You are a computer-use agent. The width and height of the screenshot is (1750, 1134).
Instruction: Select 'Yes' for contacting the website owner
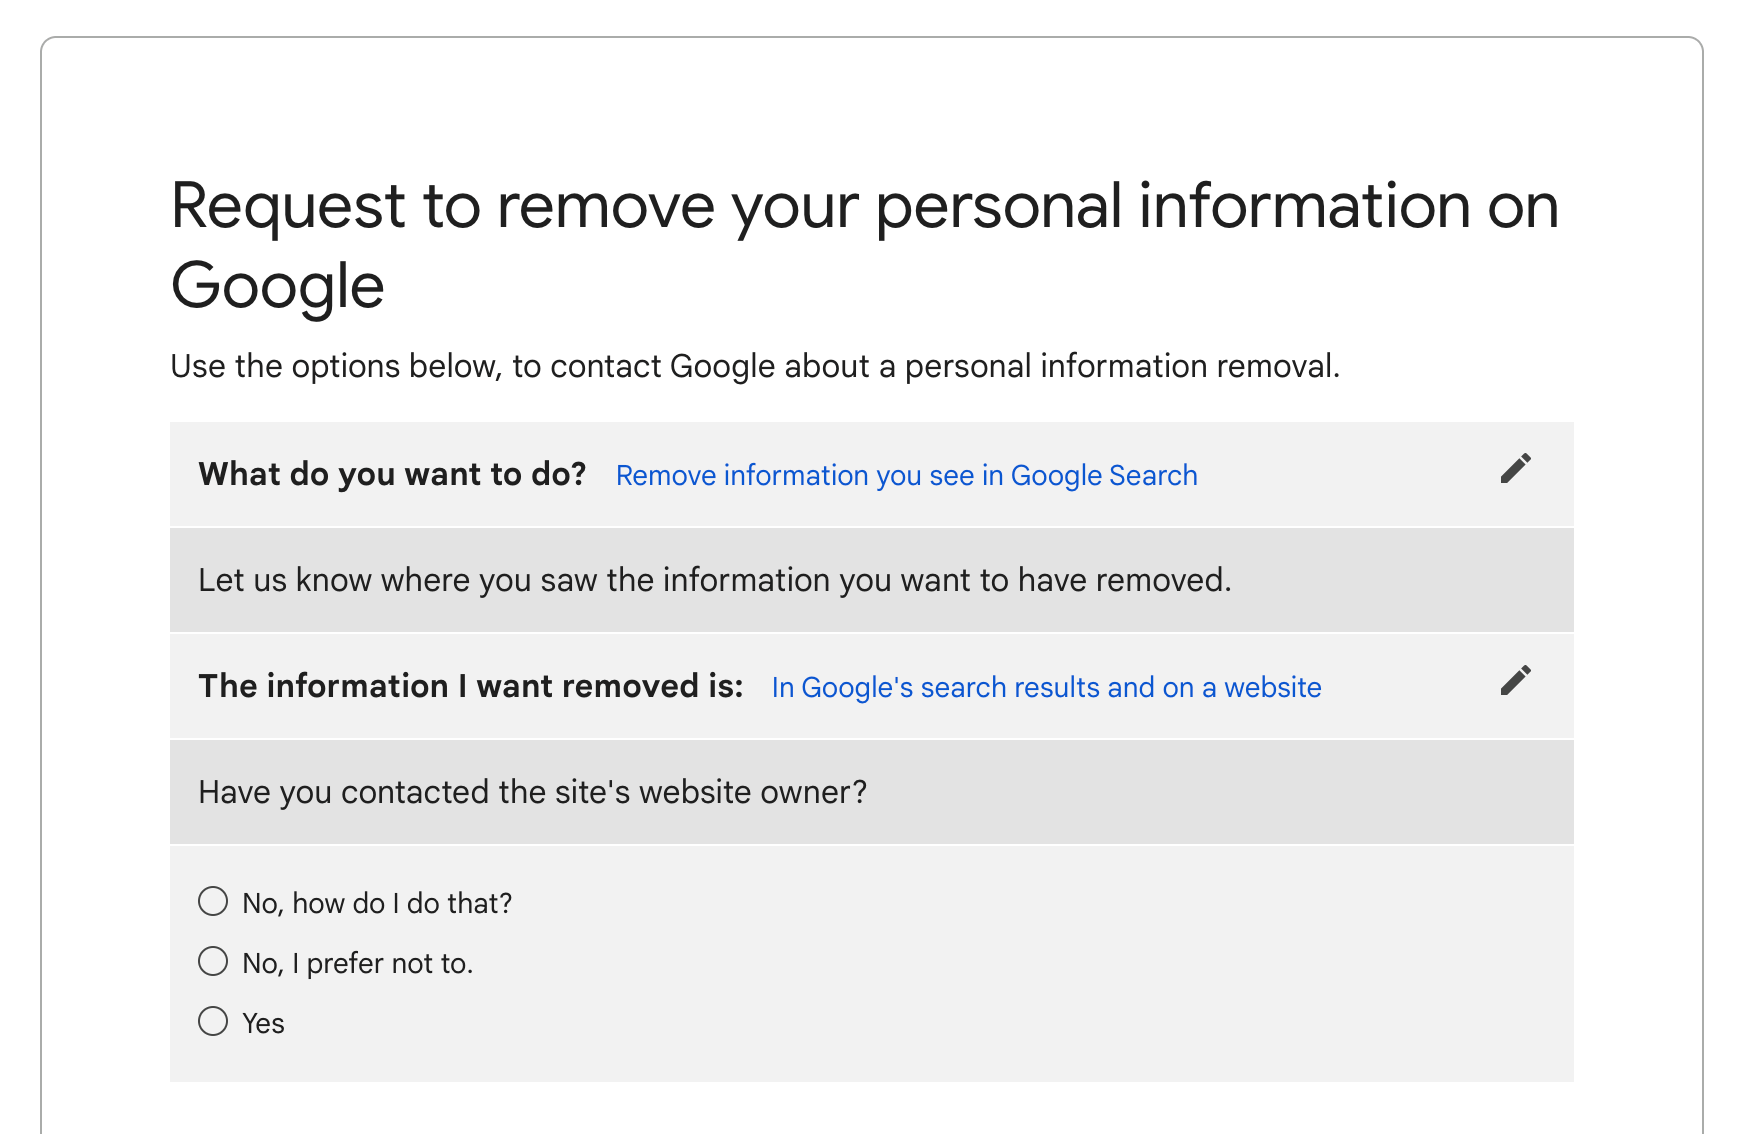pyautogui.click(x=213, y=1022)
